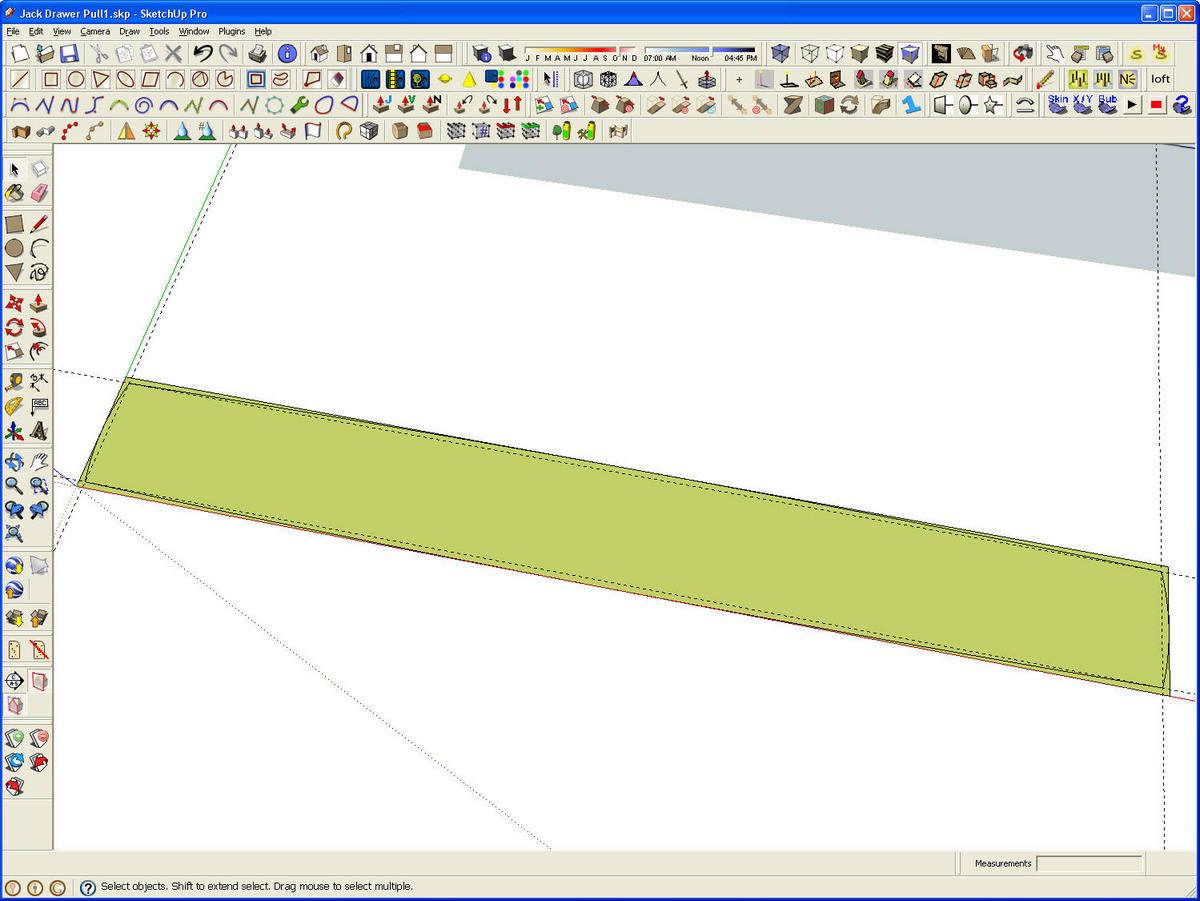Image resolution: width=1200 pixels, height=901 pixels.
Task: Activate the red four-arrow Move tool
Action: point(15,303)
